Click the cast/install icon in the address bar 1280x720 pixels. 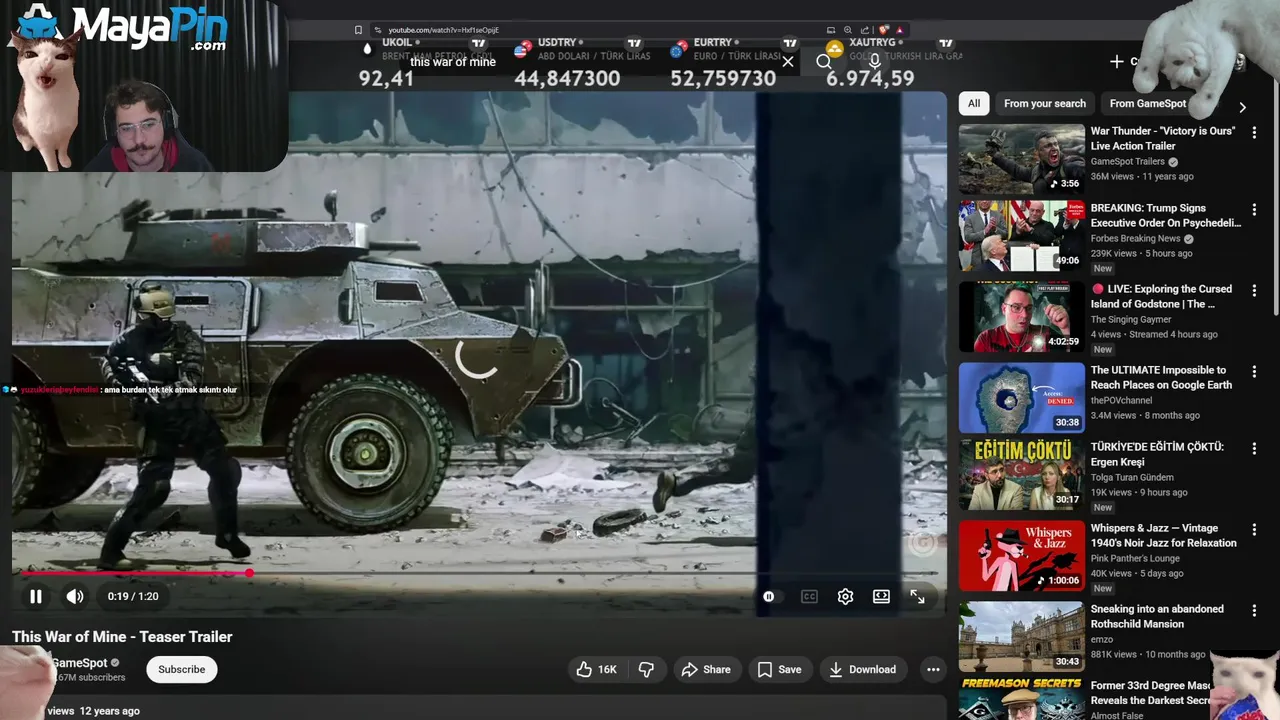831,30
